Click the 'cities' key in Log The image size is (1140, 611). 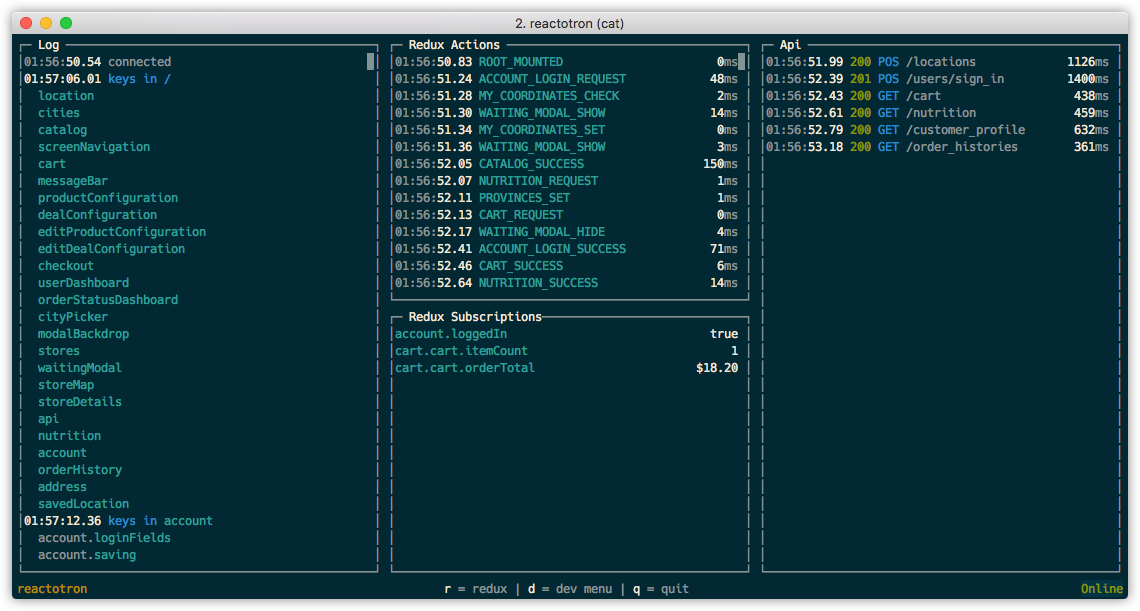tap(59, 113)
